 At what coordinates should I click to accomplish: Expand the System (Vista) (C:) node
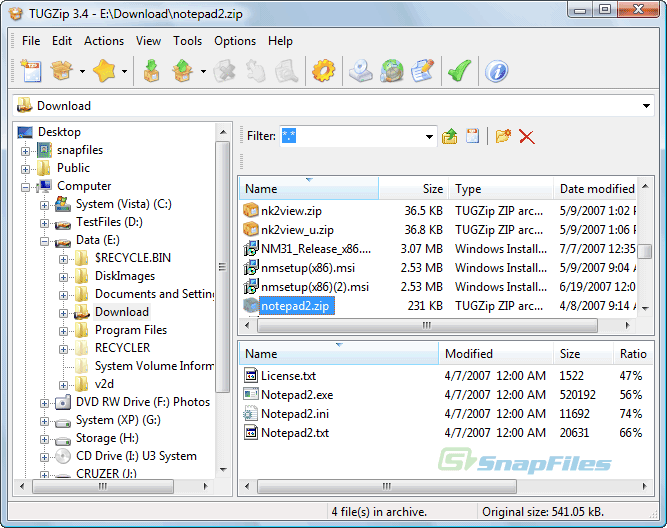tap(44, 205)
